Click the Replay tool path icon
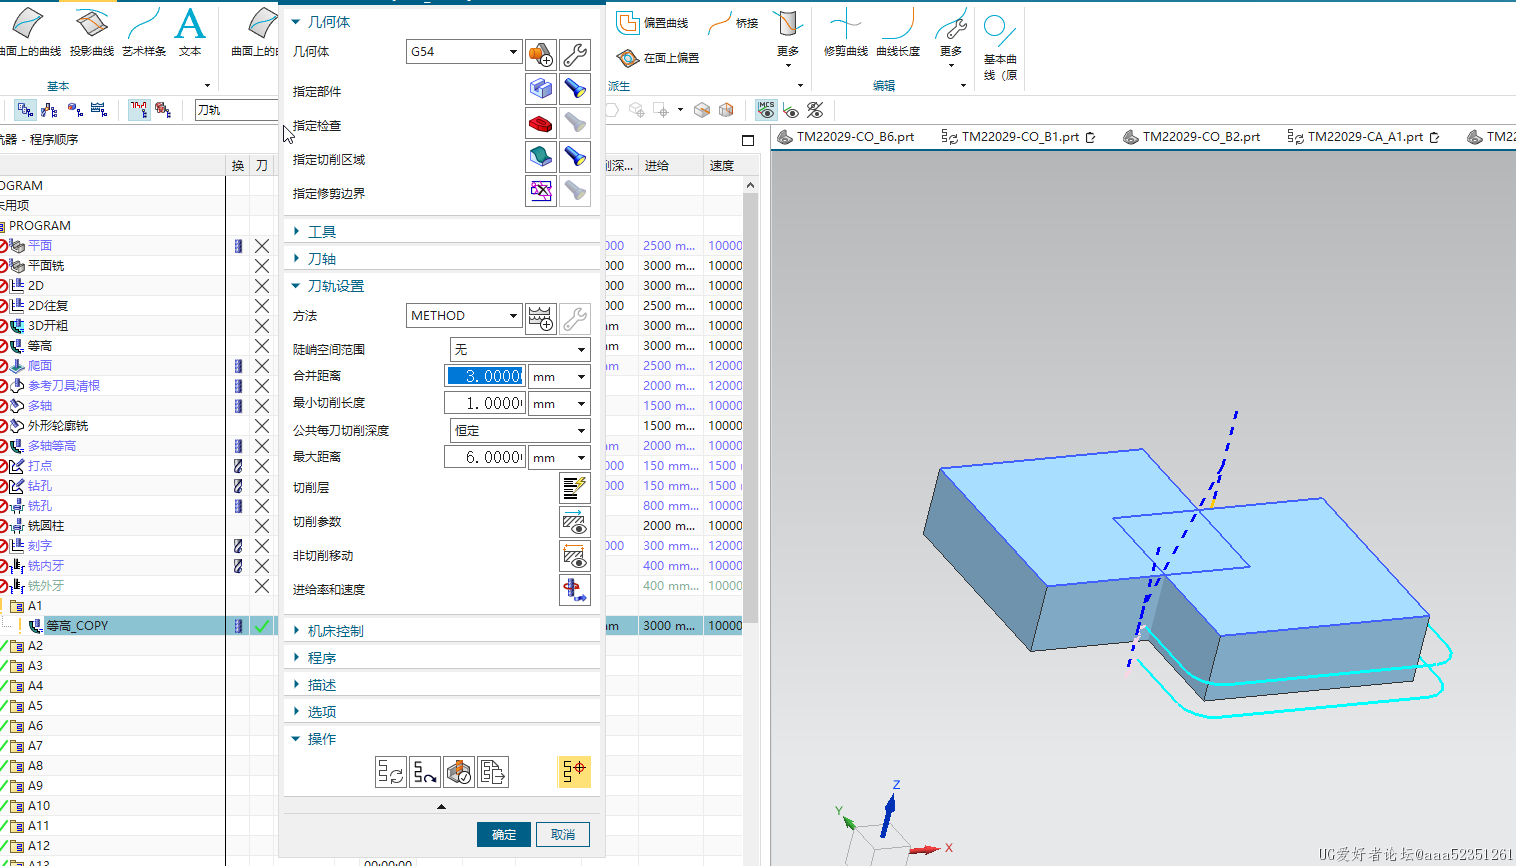Screen dimensions: 1516x866 pos(424,772)
